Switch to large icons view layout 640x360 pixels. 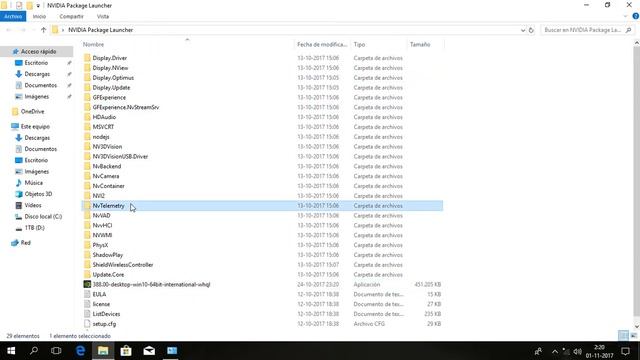coord(633,336)
